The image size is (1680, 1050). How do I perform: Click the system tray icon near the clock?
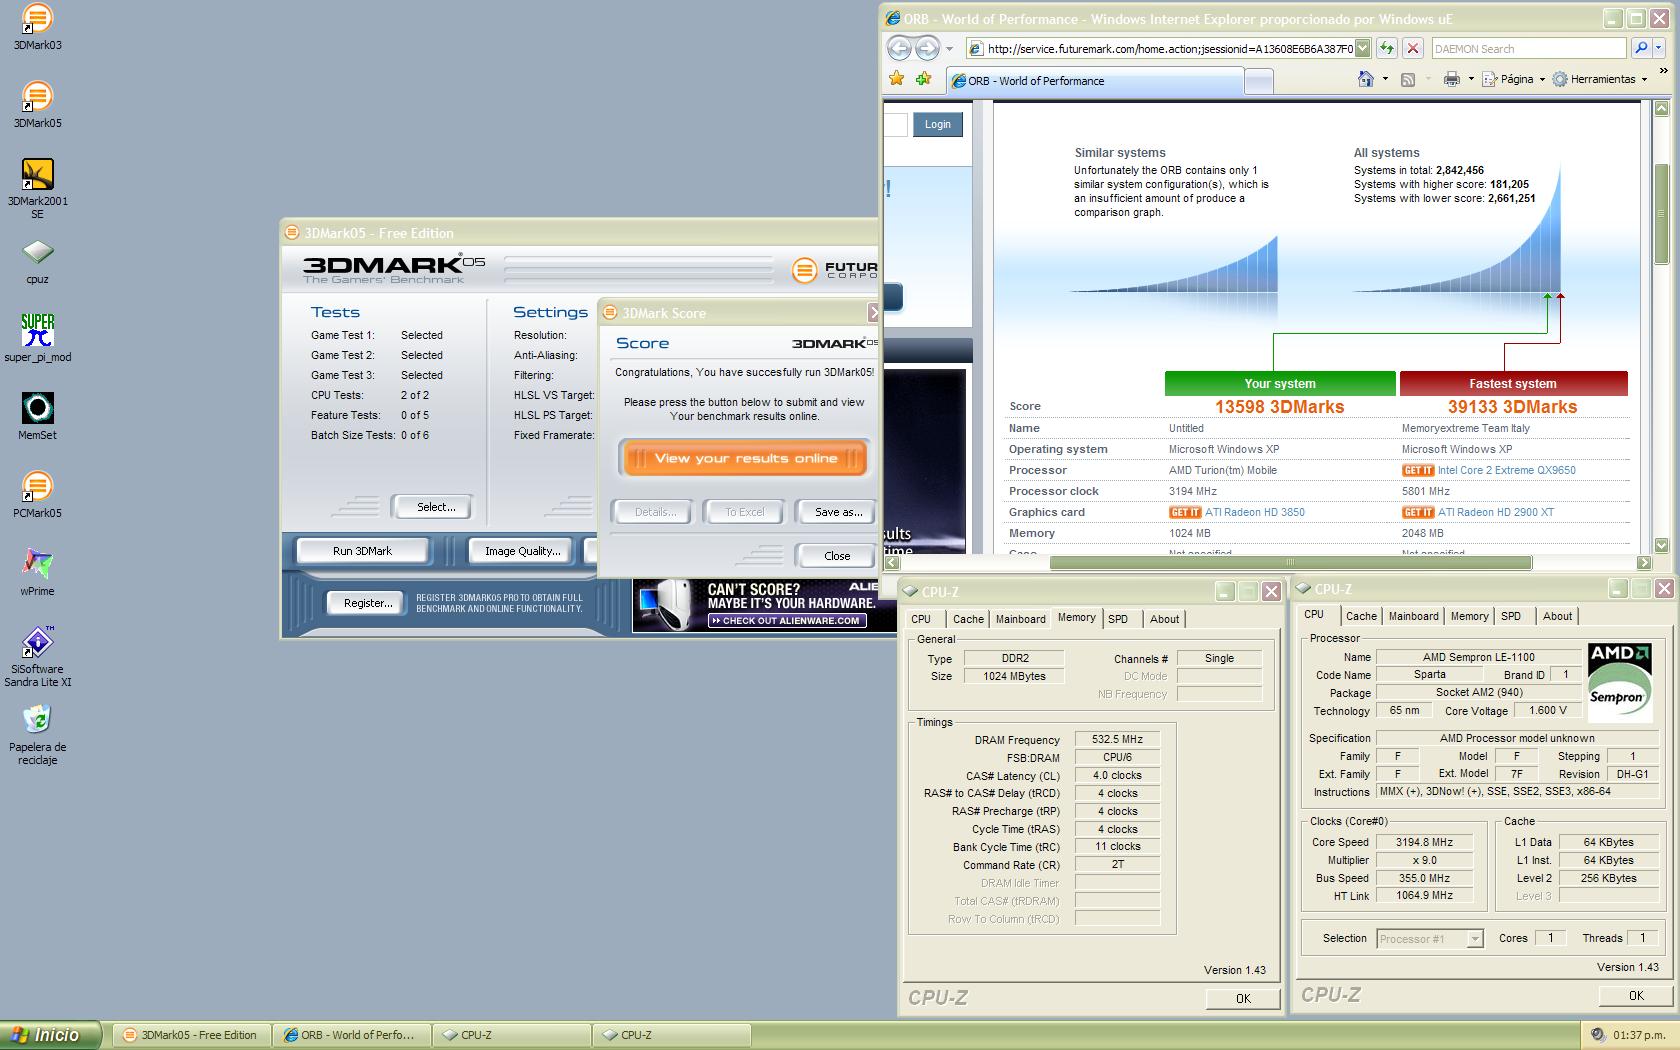point(1598,1035)
